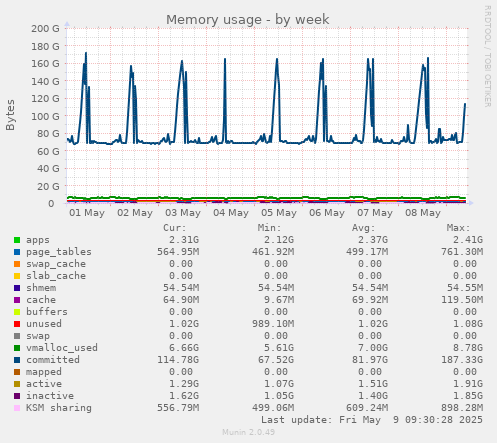This screenshot has width=497, height=443.
Task: Click the '03 May' x-axis label
Action: pyautogui.click(x=183, y=213)
